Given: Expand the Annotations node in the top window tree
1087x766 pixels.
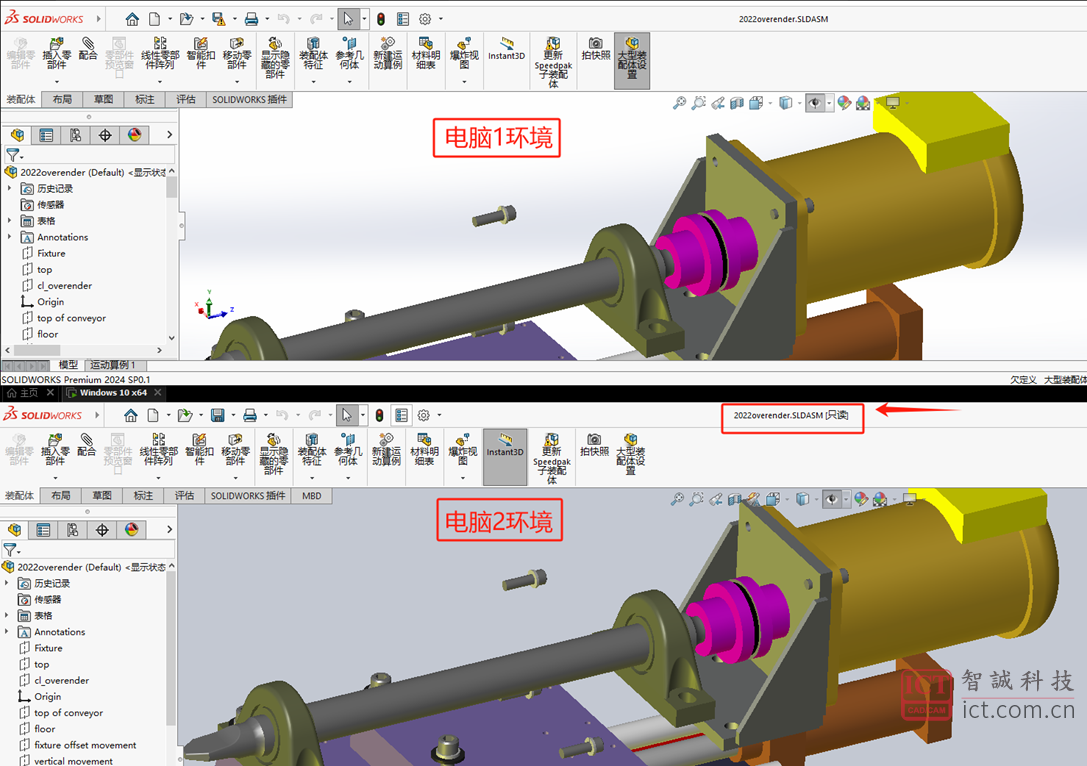Looking at the screenshot, I should pos(9,237).
